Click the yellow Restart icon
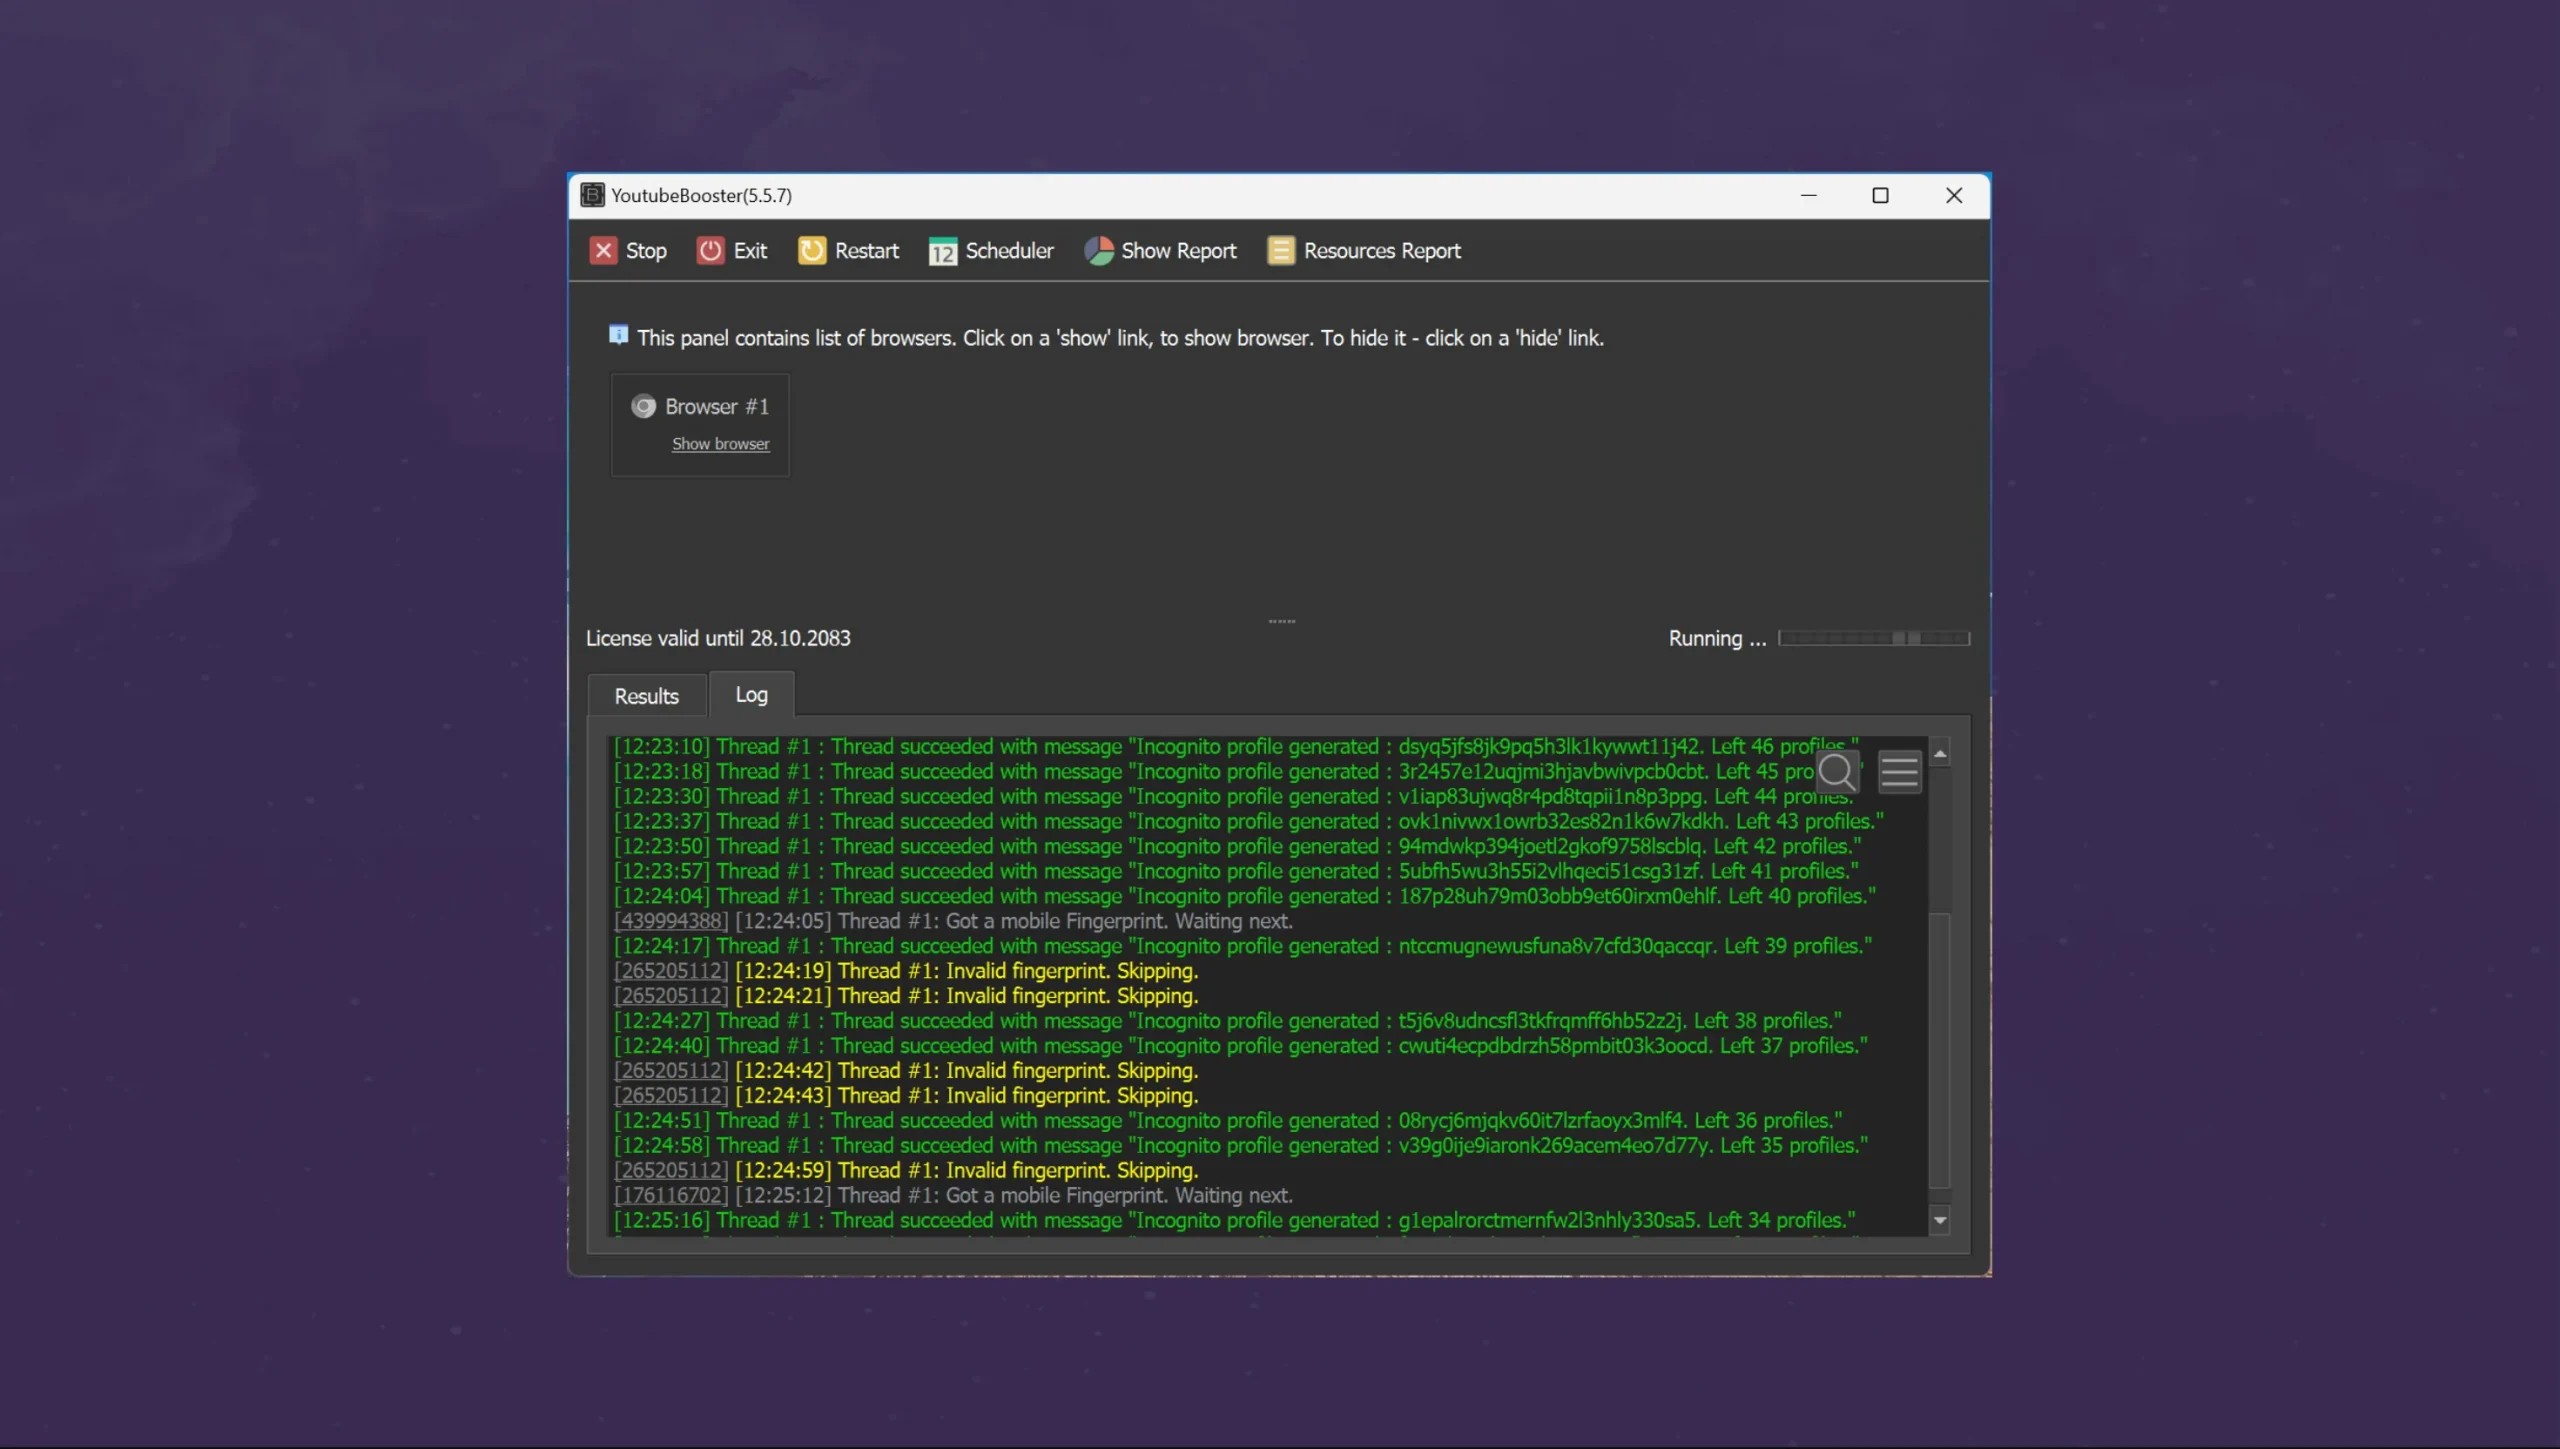Screen dimensions: 2560x1449 812,250
